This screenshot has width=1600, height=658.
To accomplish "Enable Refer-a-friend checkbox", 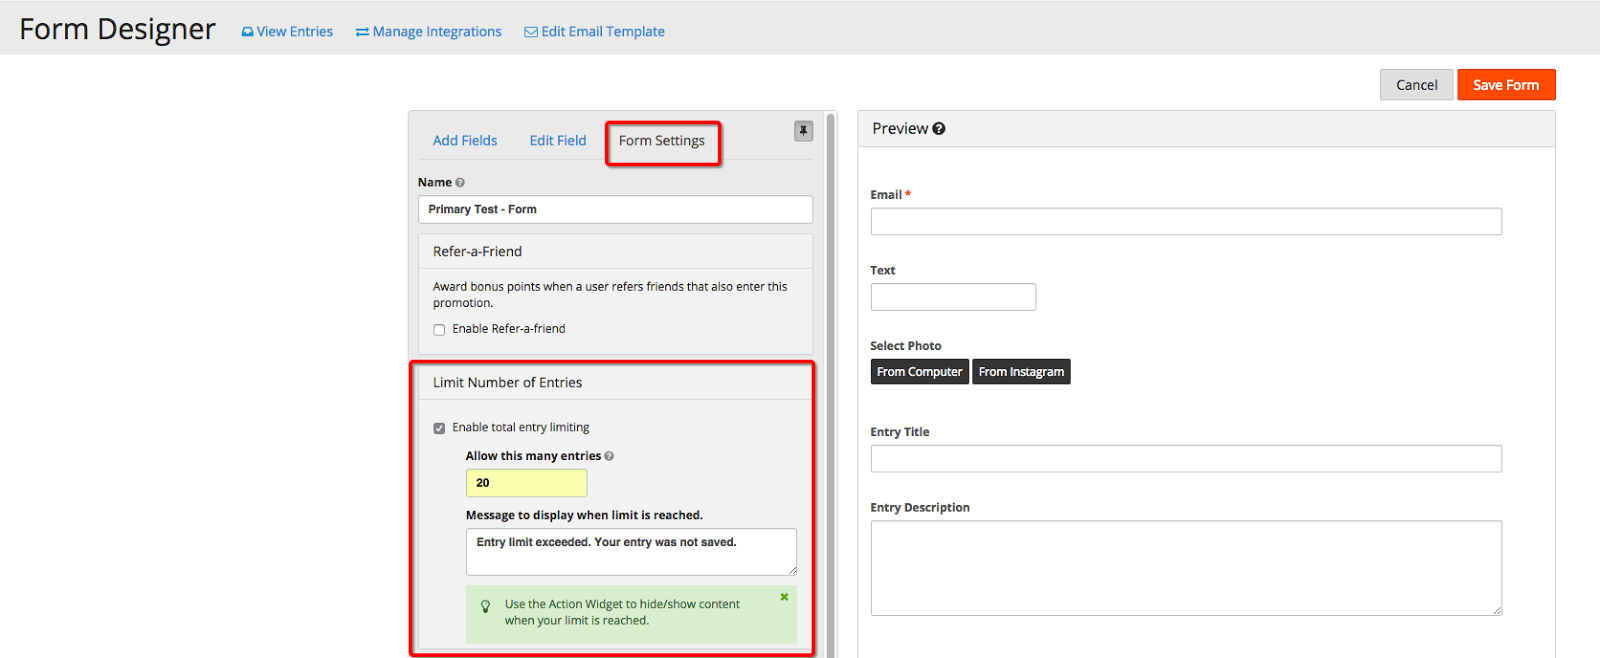I will coord(439,330).
